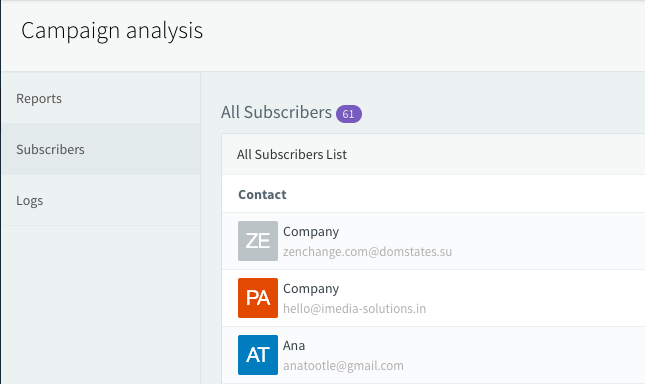Open the hello@imedia-solutions.in email link

pyautogui.click(x=355, y=308)
